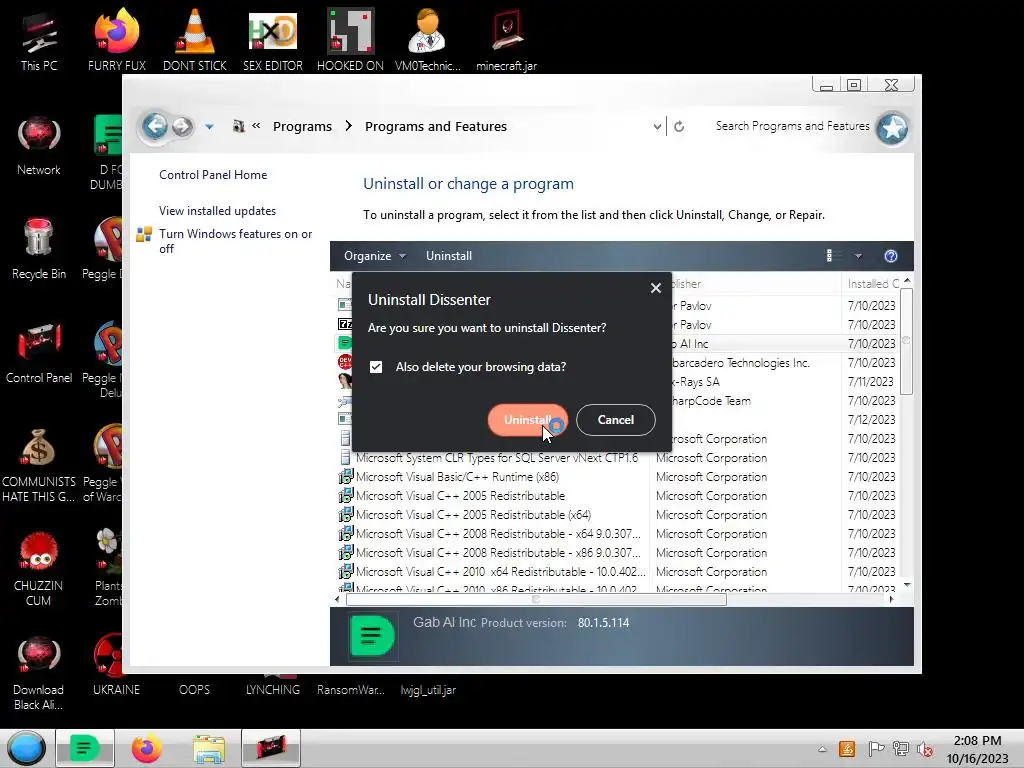Screen dimensions: 1024x768
Task: Click the Start orb on taskbar
Action: point(26,748)
